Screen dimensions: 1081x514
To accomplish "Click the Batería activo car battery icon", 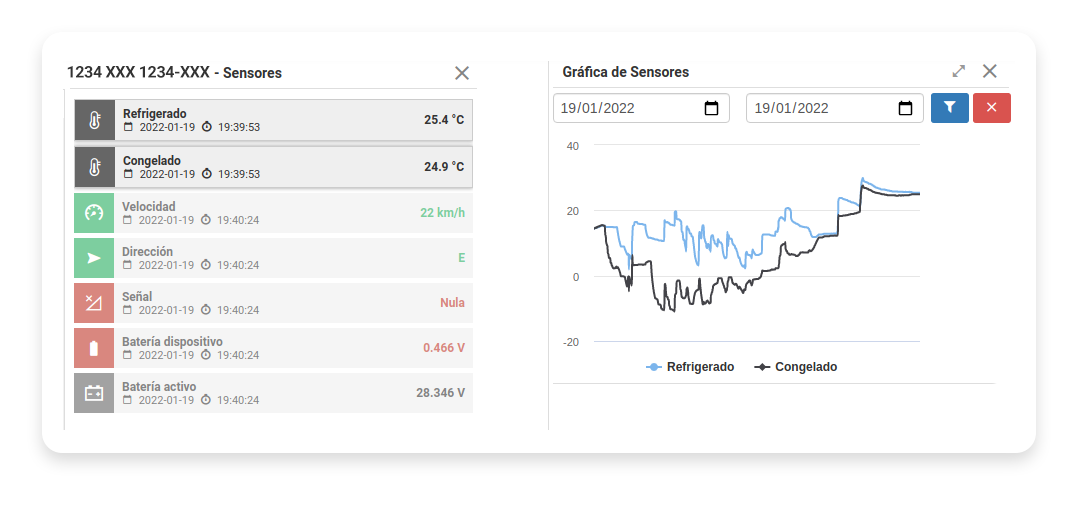I will (94, 393).
